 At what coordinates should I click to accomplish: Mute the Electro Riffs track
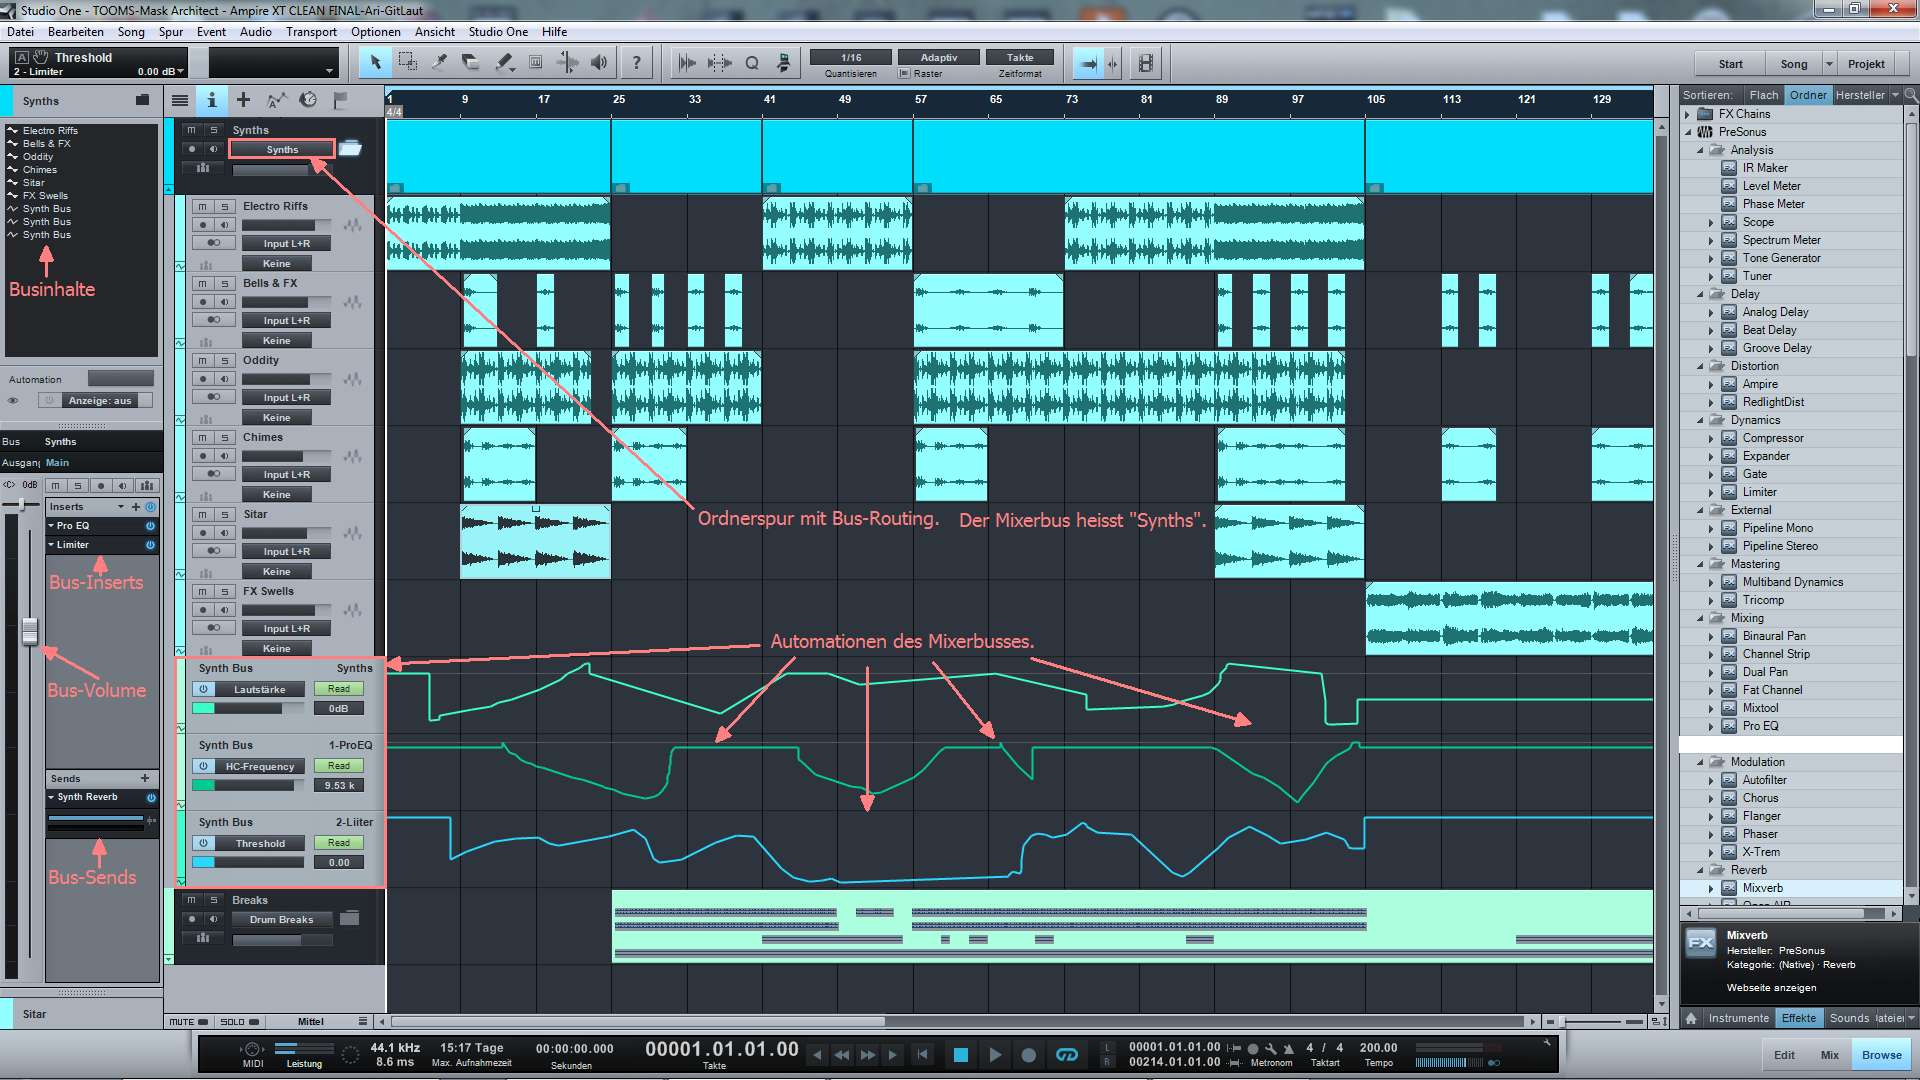click(x=203, y=206)
